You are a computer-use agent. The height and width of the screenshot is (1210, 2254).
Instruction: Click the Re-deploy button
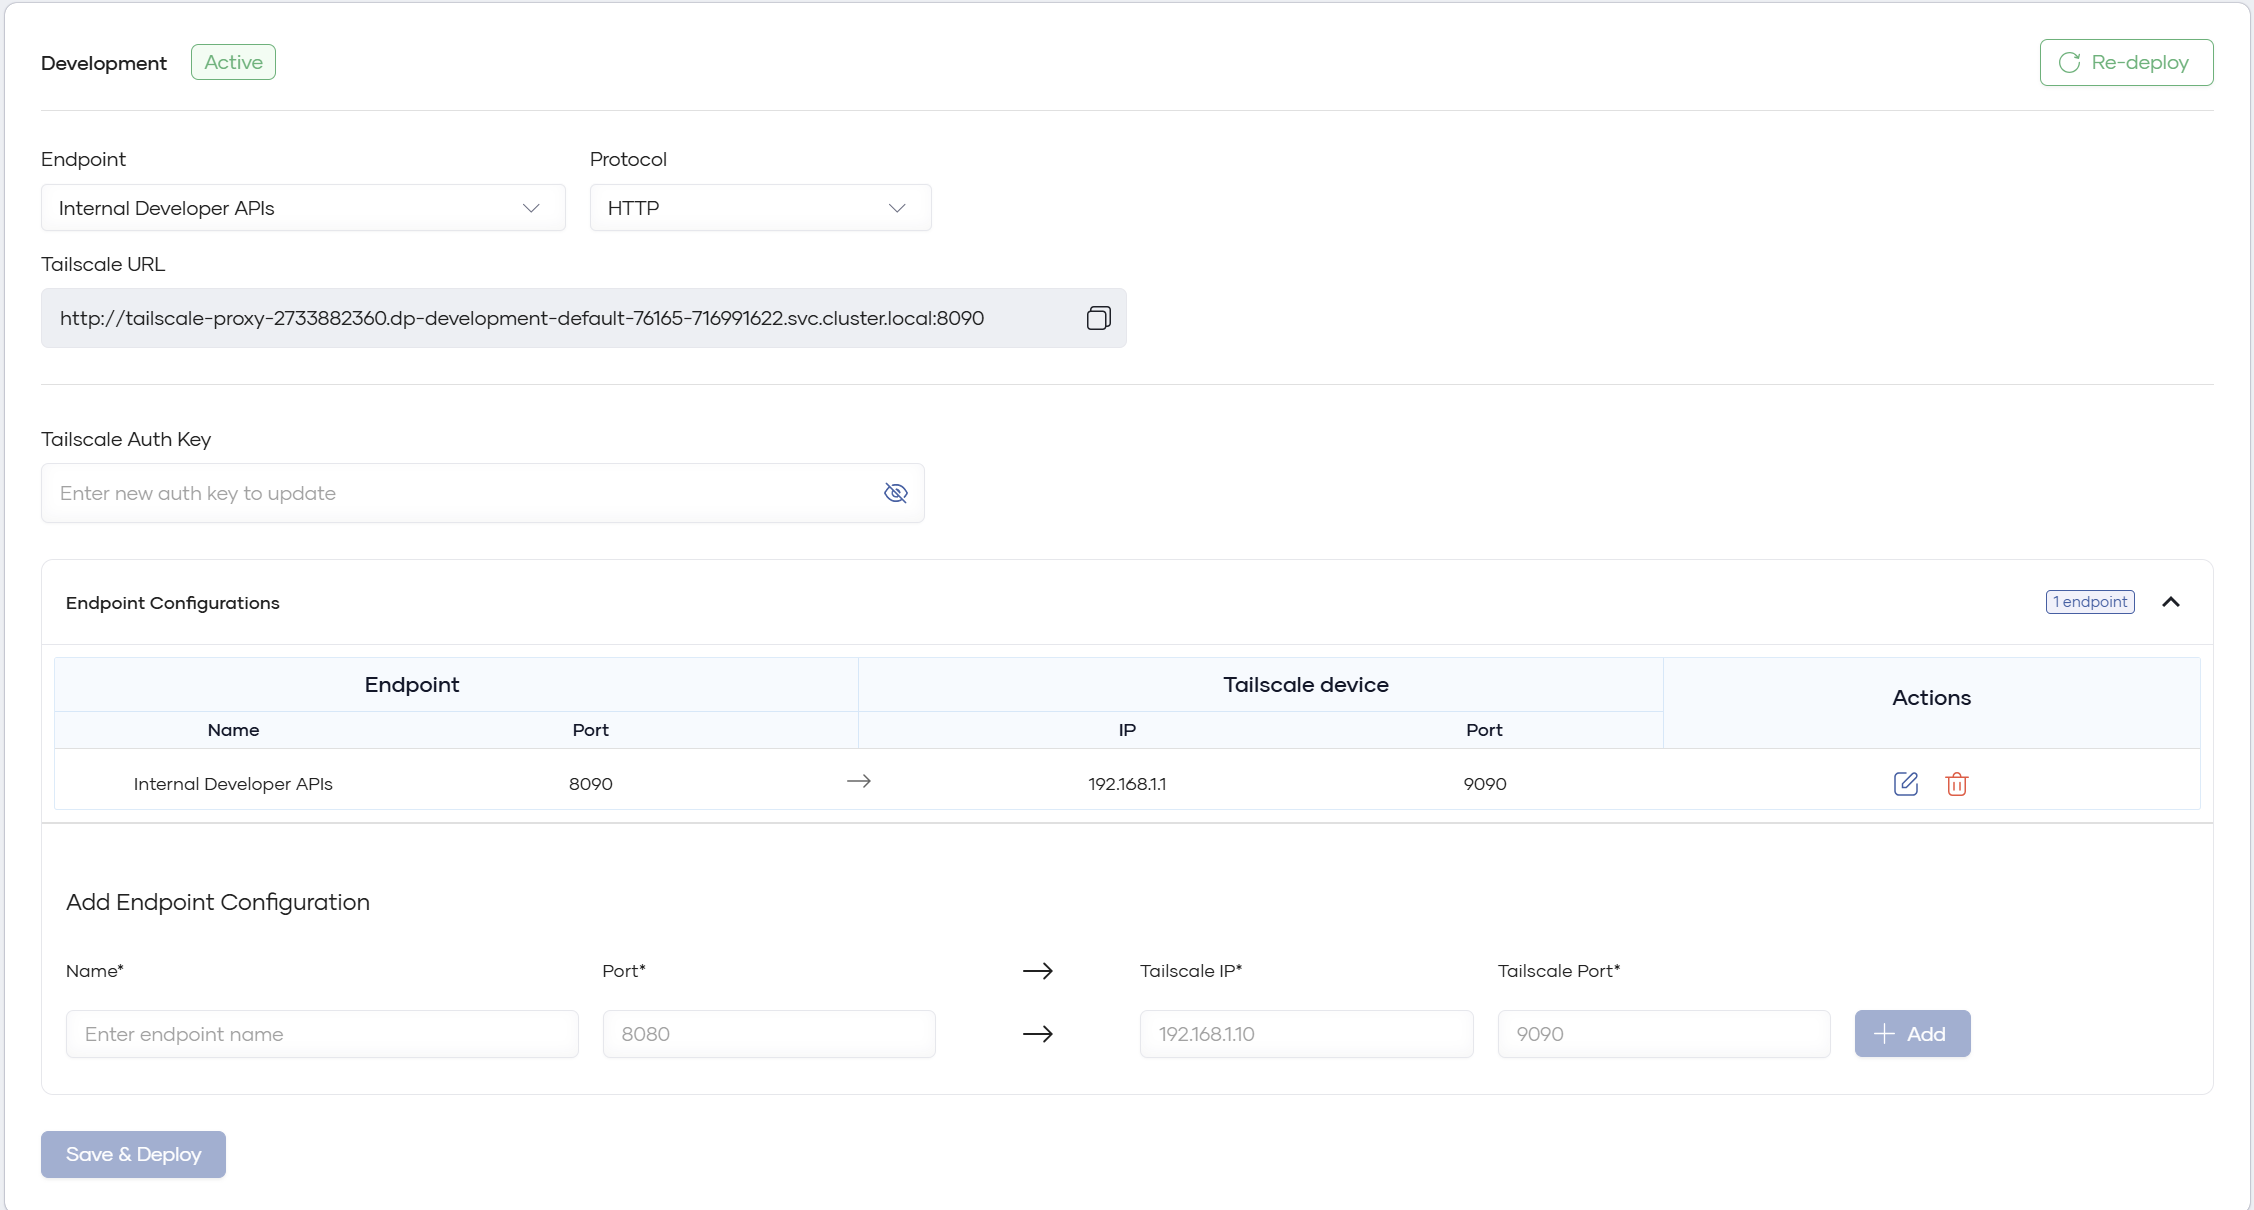pos(2126,62)
